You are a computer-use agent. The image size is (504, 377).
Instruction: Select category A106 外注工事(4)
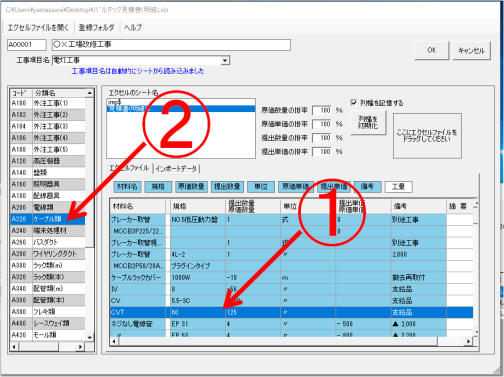48,138
